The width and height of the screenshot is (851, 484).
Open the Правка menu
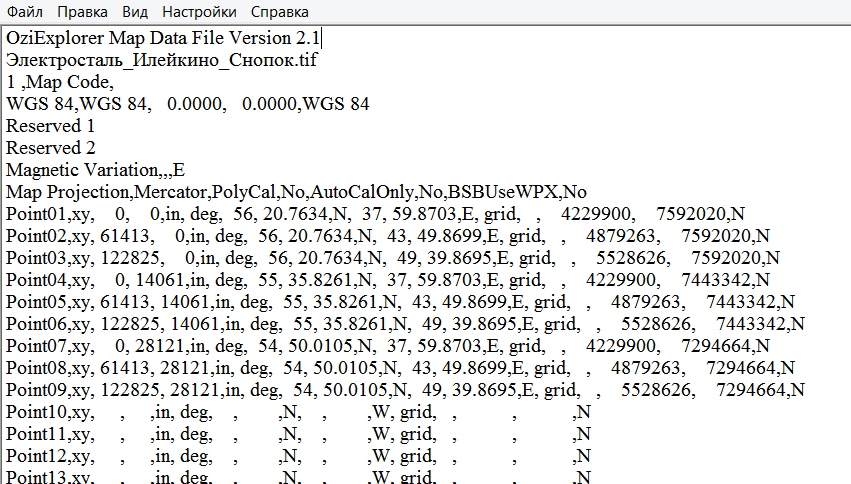[x=82, y=12]
